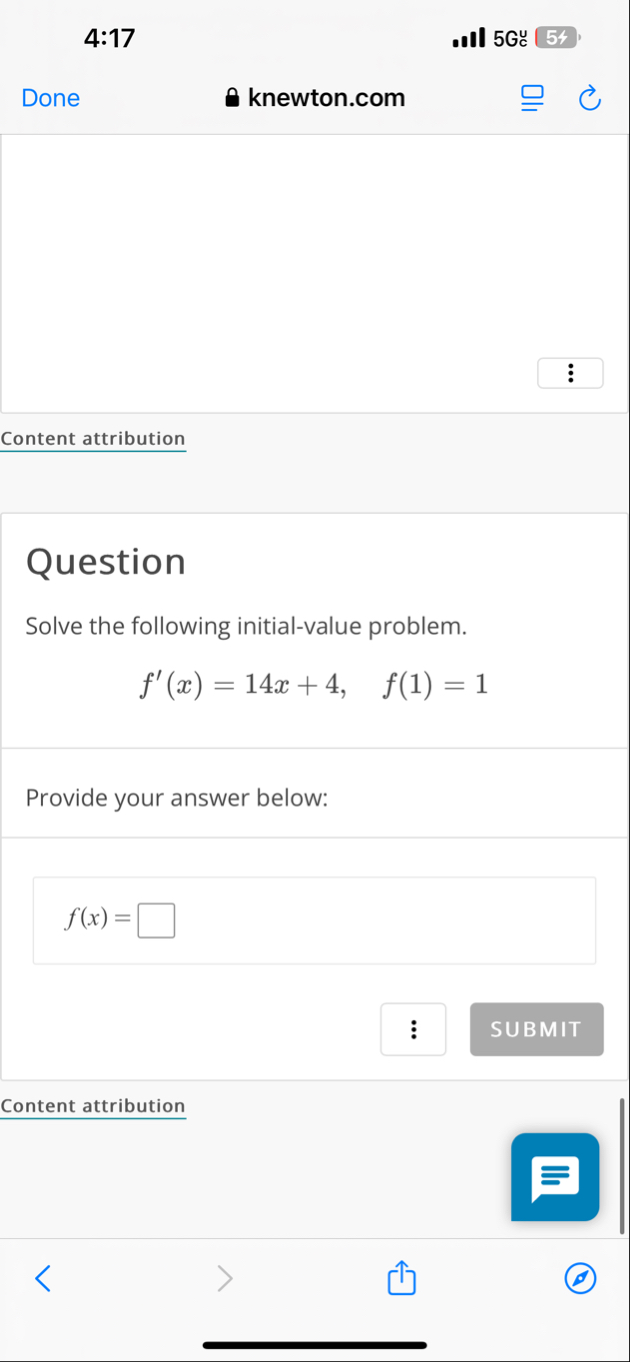The height and width of the screenshot is (1362, 630).
Task: Tap the share icon in bottom toolbar
Action: [x=400, y=1278]
